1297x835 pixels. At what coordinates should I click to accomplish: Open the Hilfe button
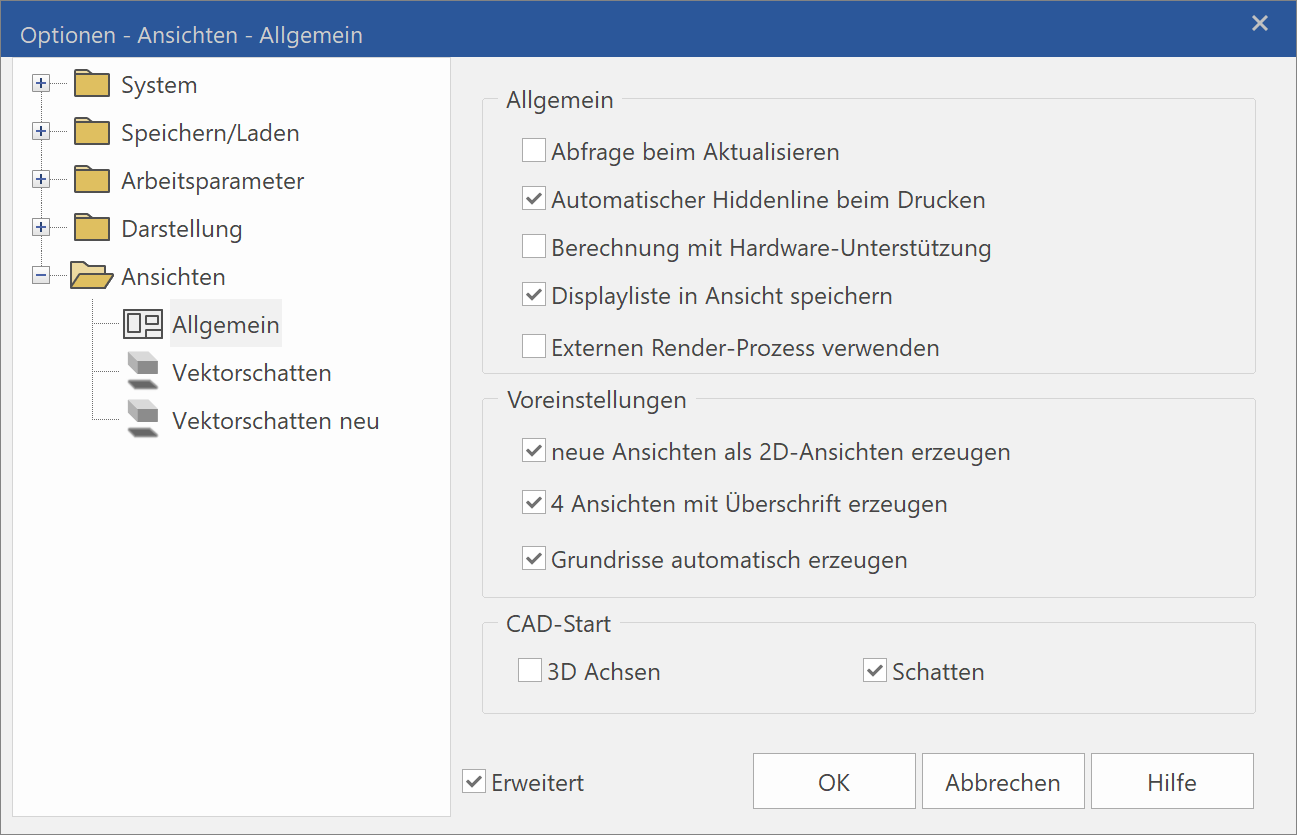click(1172, 782)
